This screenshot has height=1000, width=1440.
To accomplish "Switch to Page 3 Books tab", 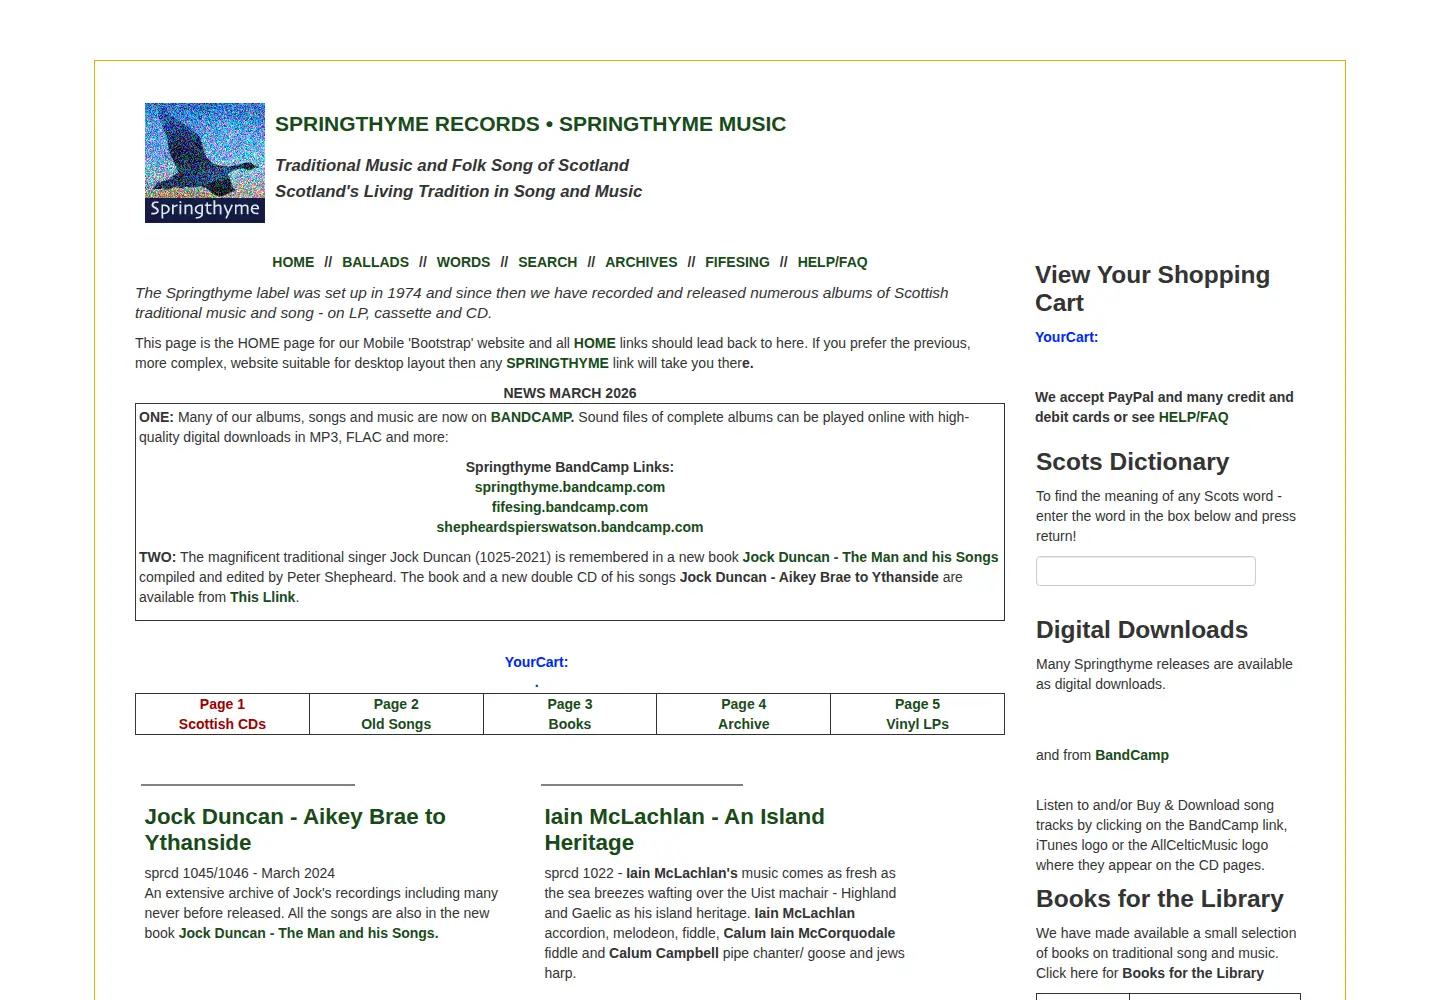I will point(570,714).
